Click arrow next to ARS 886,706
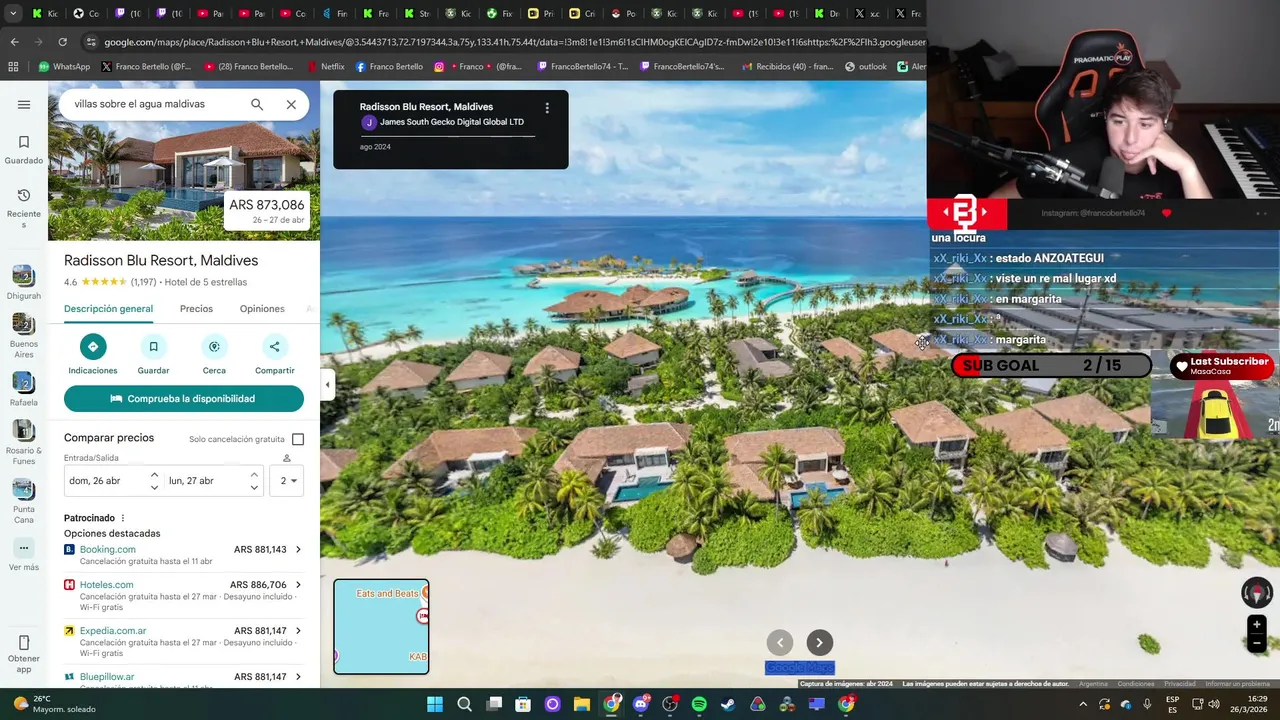This screenshot has height=720, width=1280. [x=298, y=585]
